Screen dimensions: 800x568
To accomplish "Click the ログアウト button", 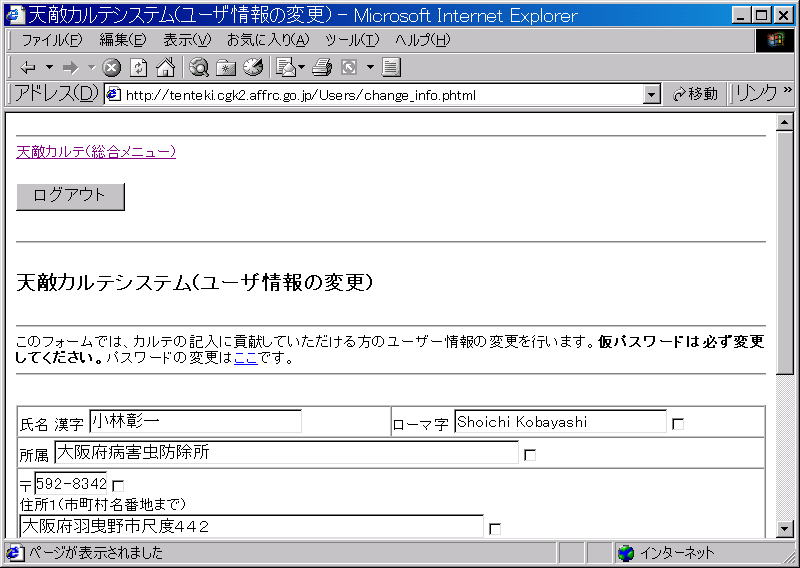I will pyautogui.click(x=70, y=196).
